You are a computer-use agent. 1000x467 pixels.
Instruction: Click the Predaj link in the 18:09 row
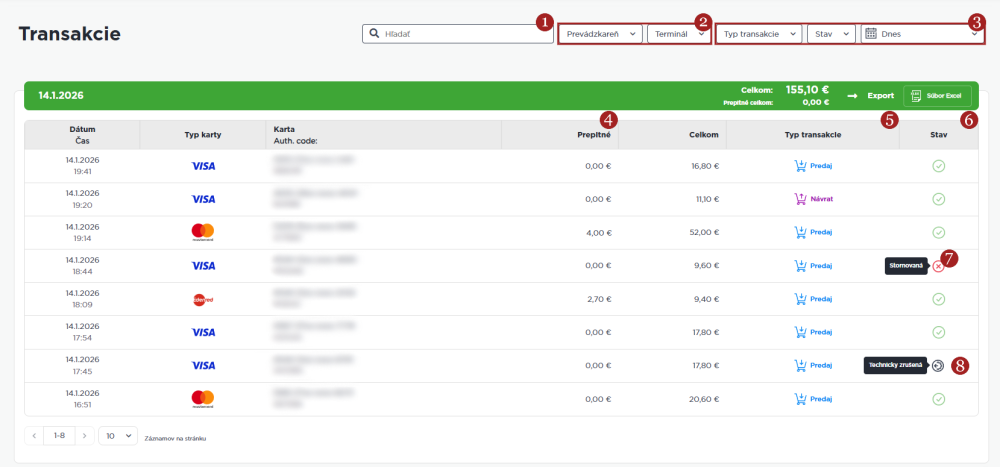tap(821, 299)
